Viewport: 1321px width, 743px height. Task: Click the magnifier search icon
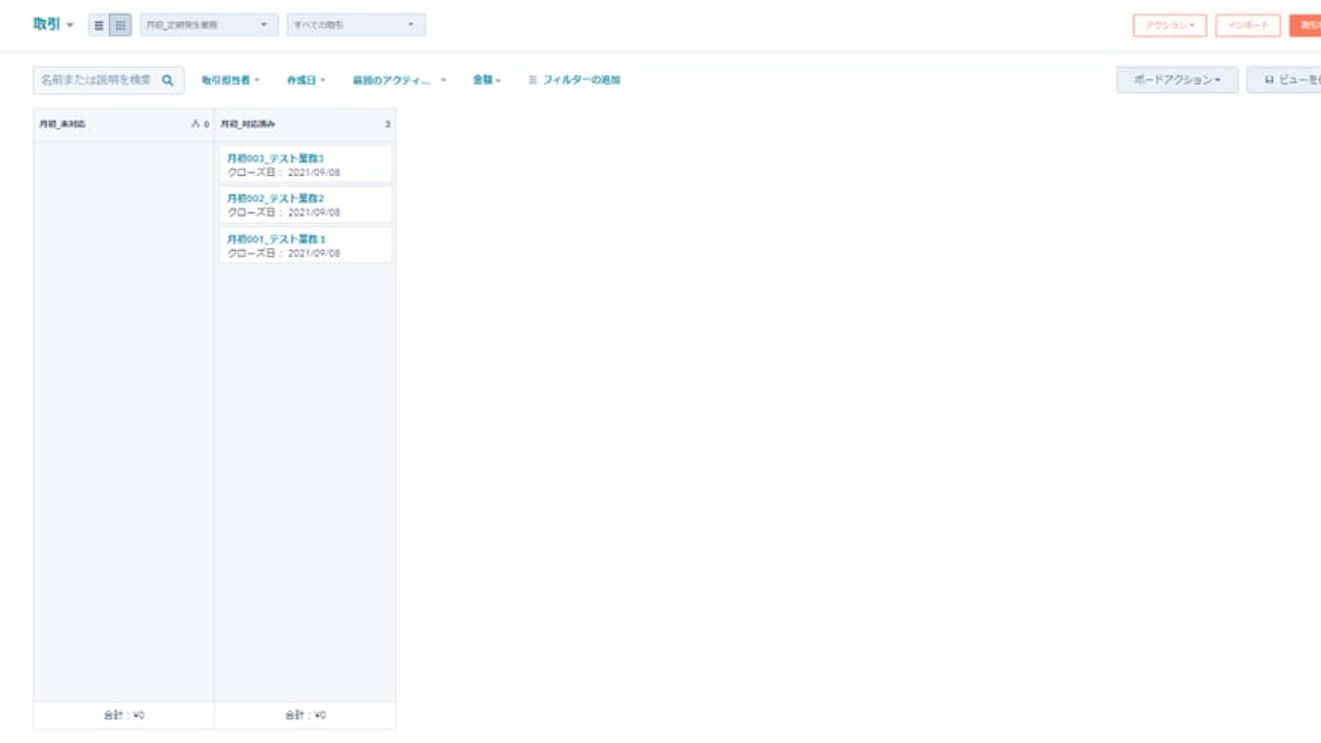168,81
